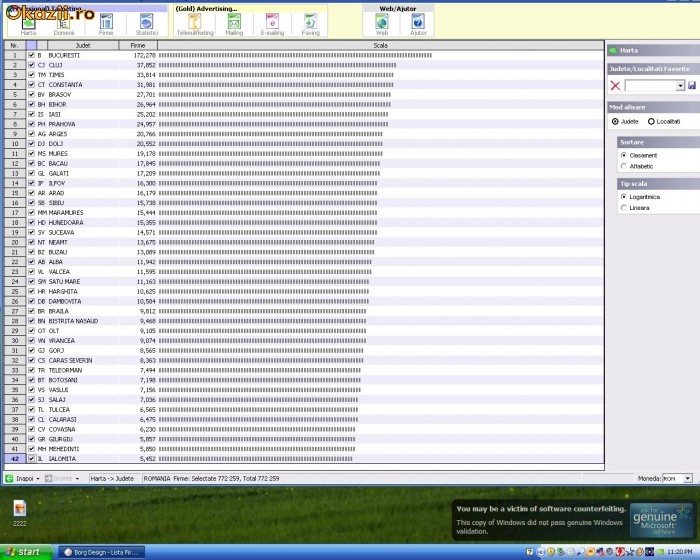Launch the E-mailing tool
This screenshot has height=560, width=700.
pyautogui.click(x=272, y=24)
